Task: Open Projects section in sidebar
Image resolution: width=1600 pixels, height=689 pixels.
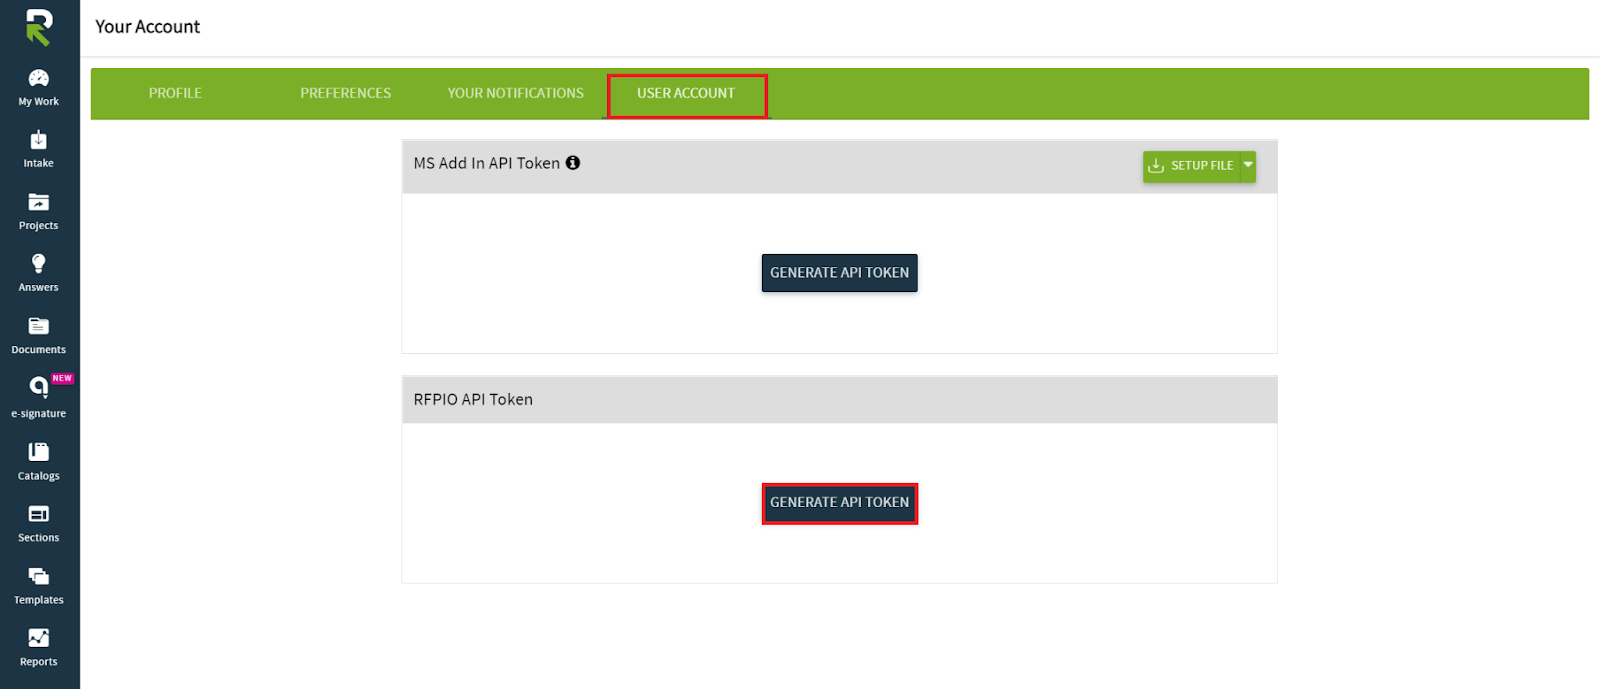Action: pos(39,212)
